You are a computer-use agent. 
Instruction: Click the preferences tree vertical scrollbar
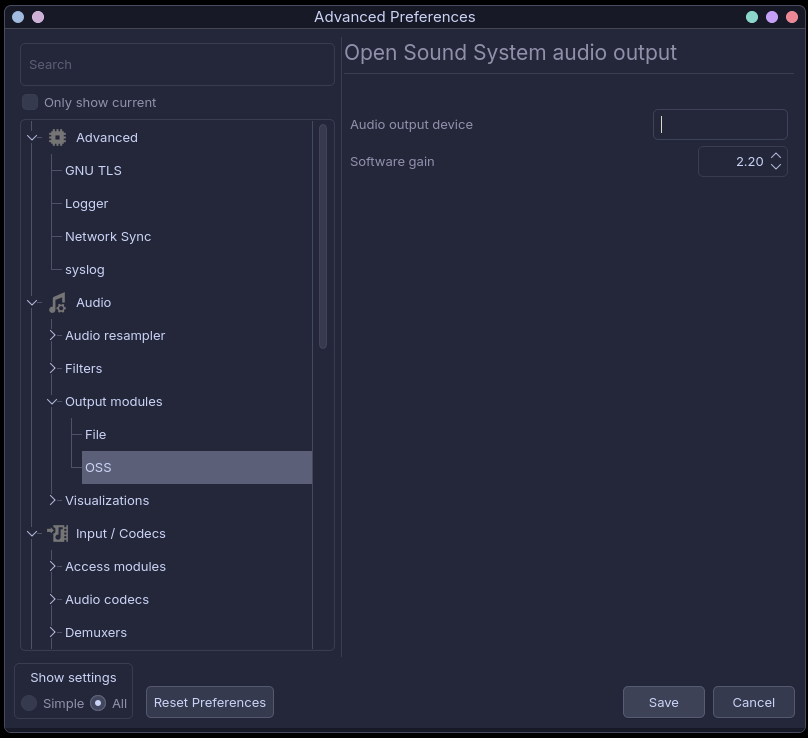[x=323, y=236]
